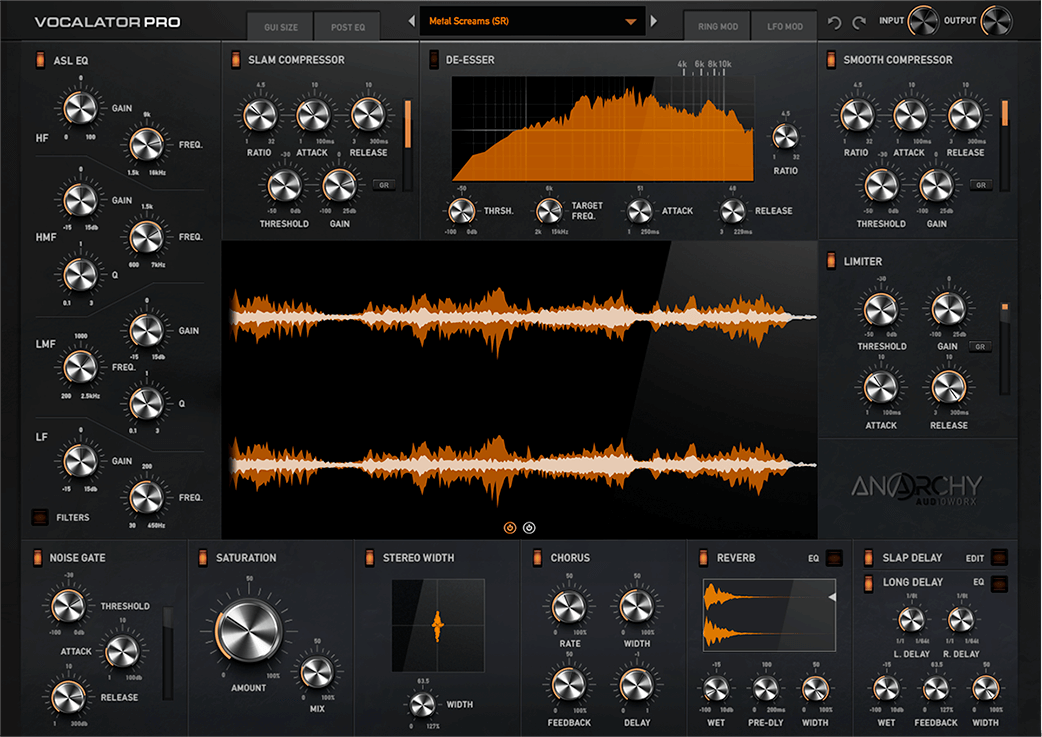Click the large Saturation AMOUNT knob
1042x737 pixels.
[x=249, y=631]
